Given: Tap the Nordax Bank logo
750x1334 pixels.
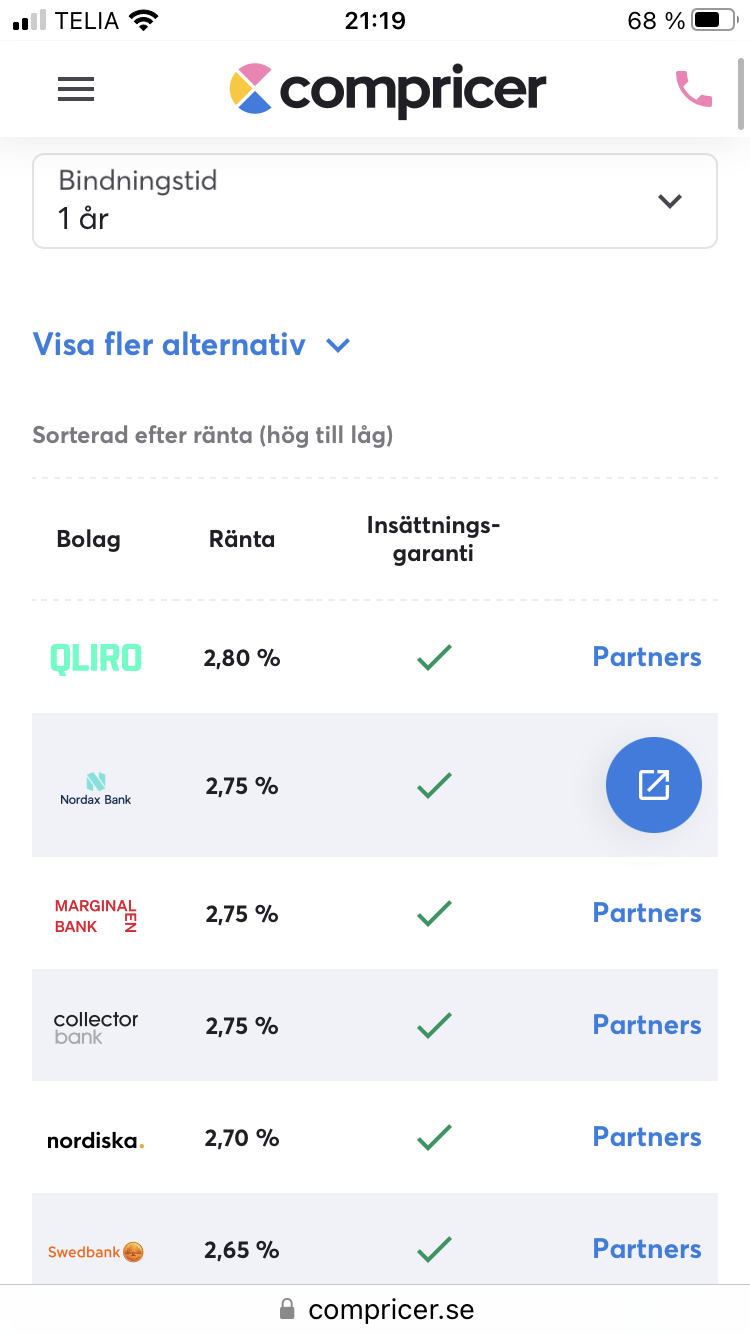Looking at the screenshot, I should coord(96,788).
